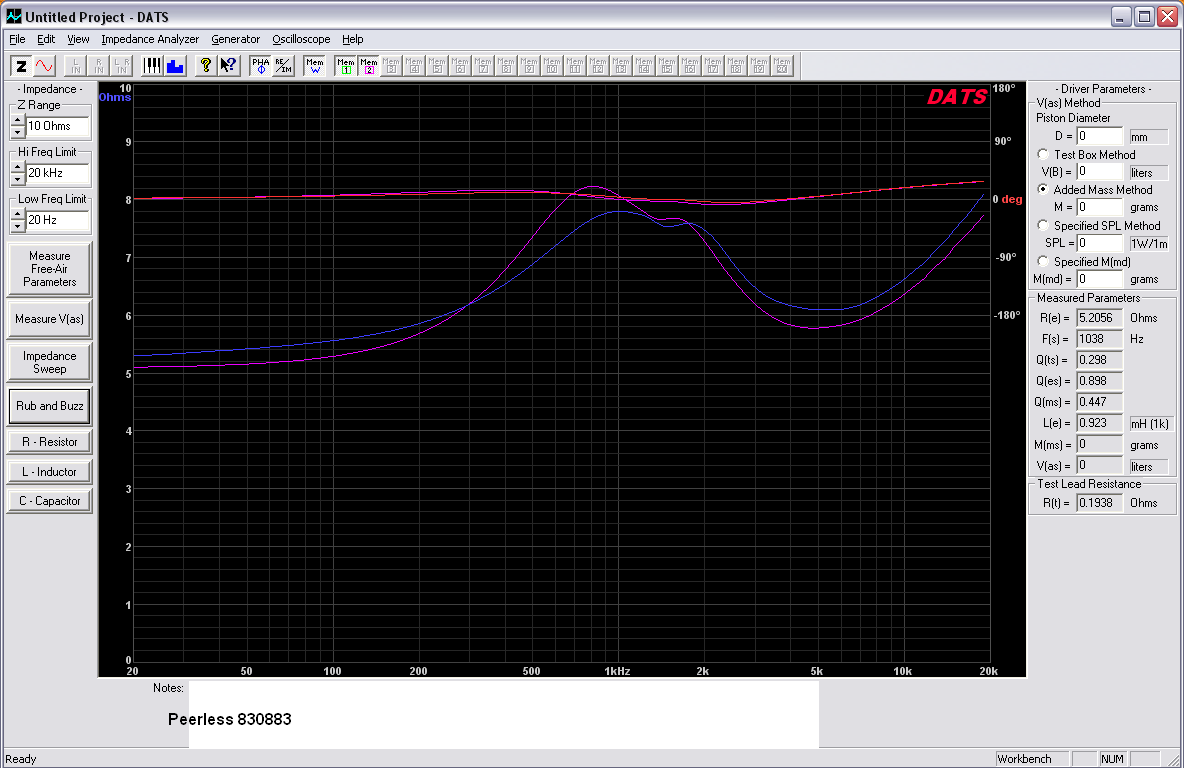Click the Mem 3 memory slot icon
The image size is (1184, 768).
(x=391, y=66)
